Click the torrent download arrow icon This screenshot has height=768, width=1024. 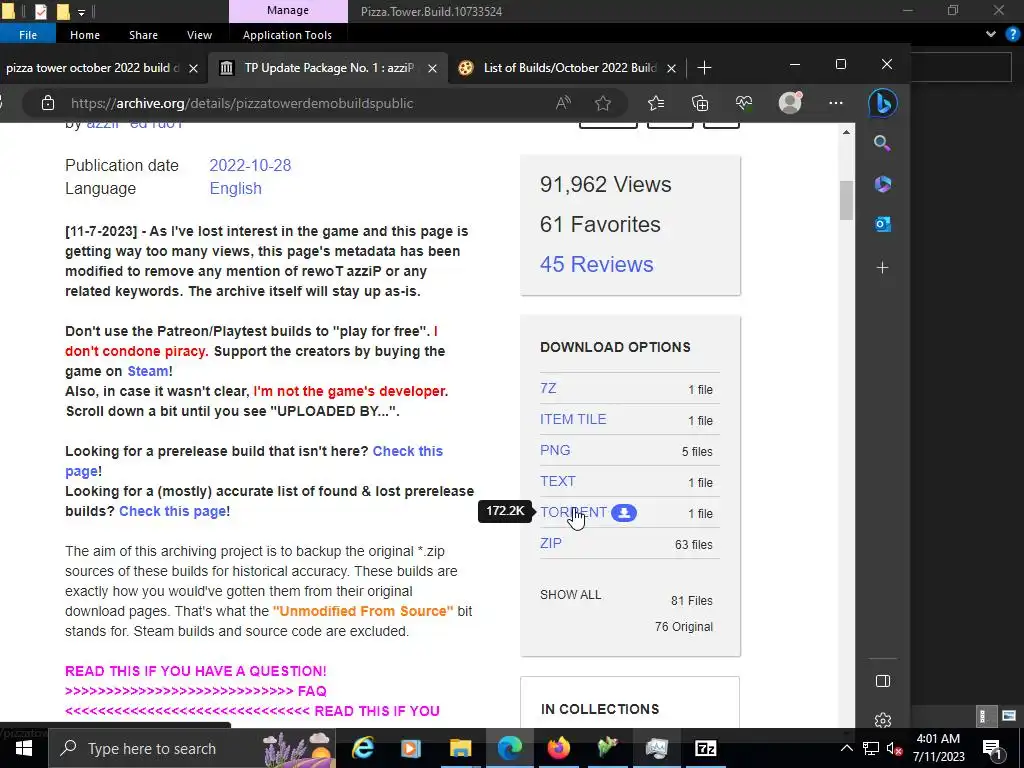click(624, 513)
